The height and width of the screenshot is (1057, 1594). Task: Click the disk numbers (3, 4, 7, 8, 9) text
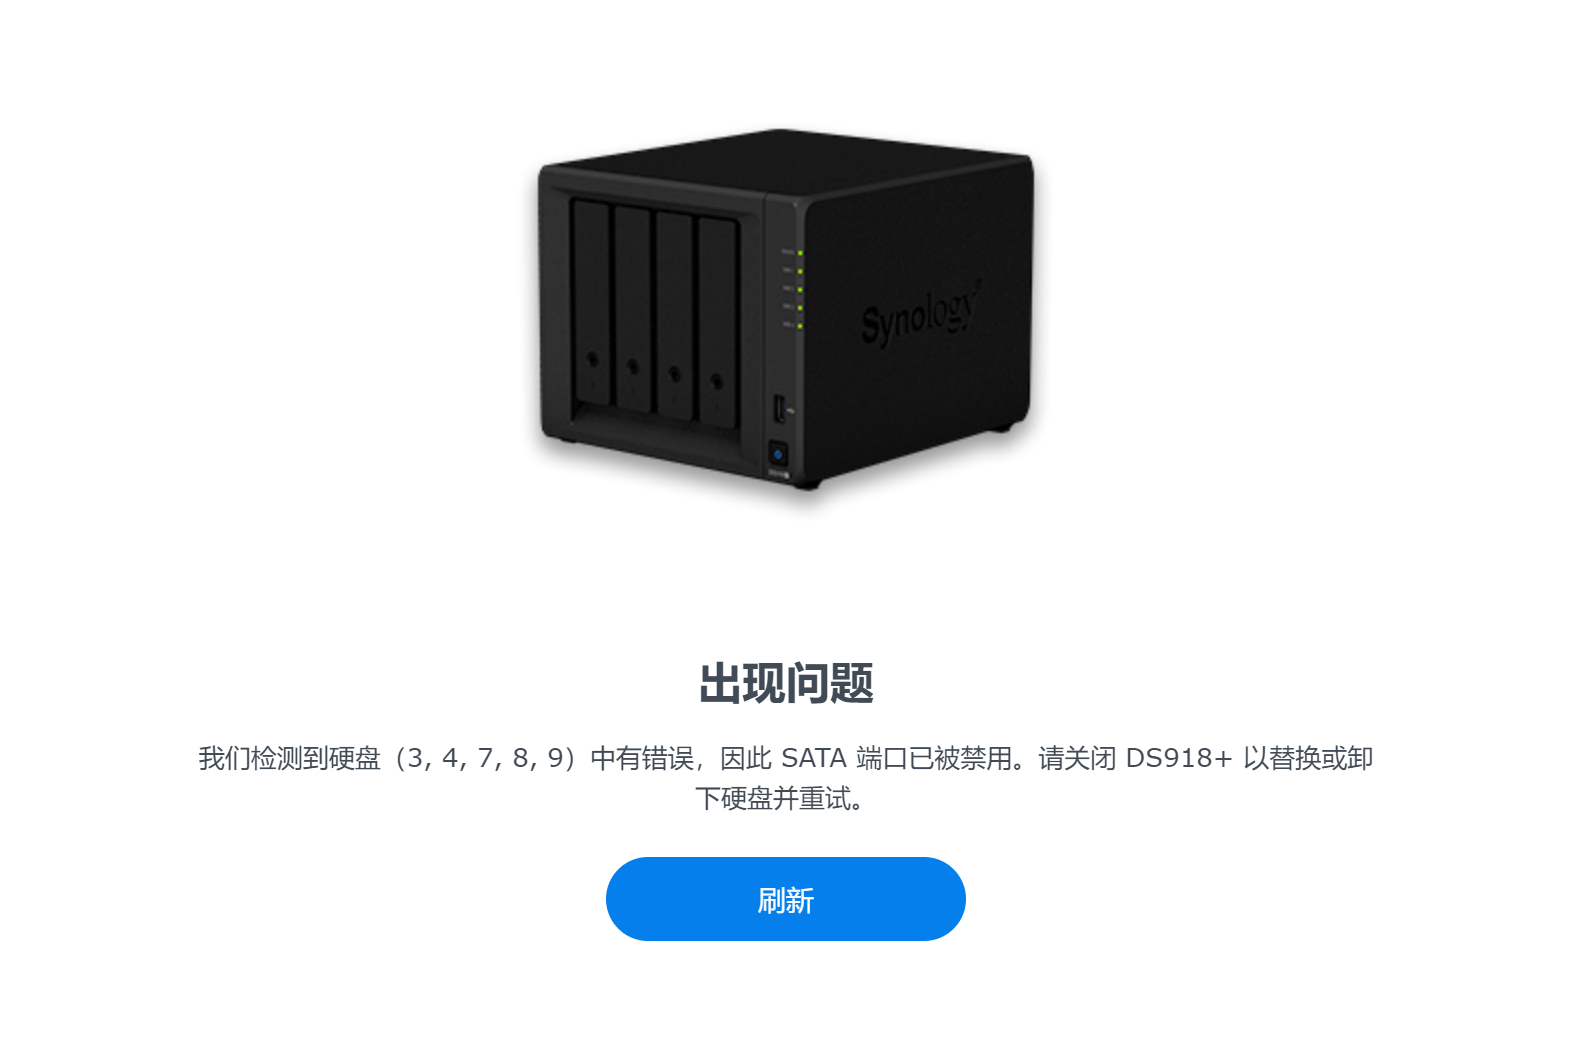[484, 758]
